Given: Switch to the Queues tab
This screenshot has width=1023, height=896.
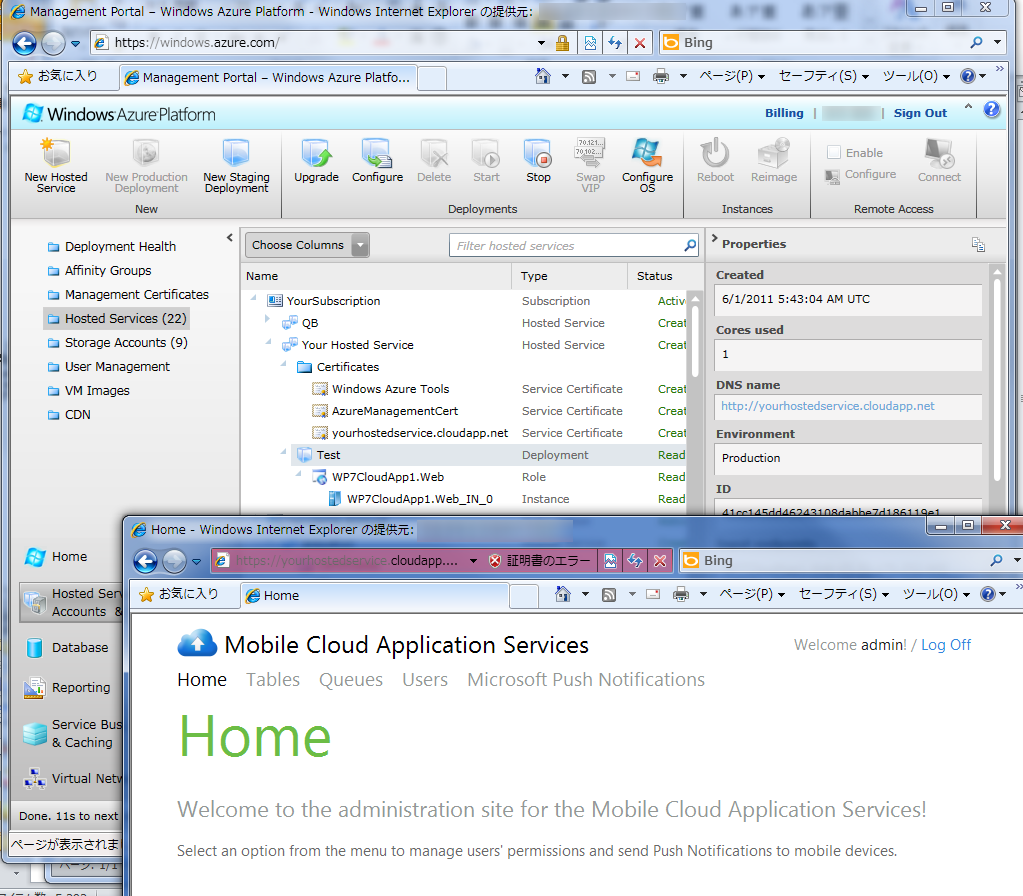Looking at the screenshot, I should tap(350, 679).
